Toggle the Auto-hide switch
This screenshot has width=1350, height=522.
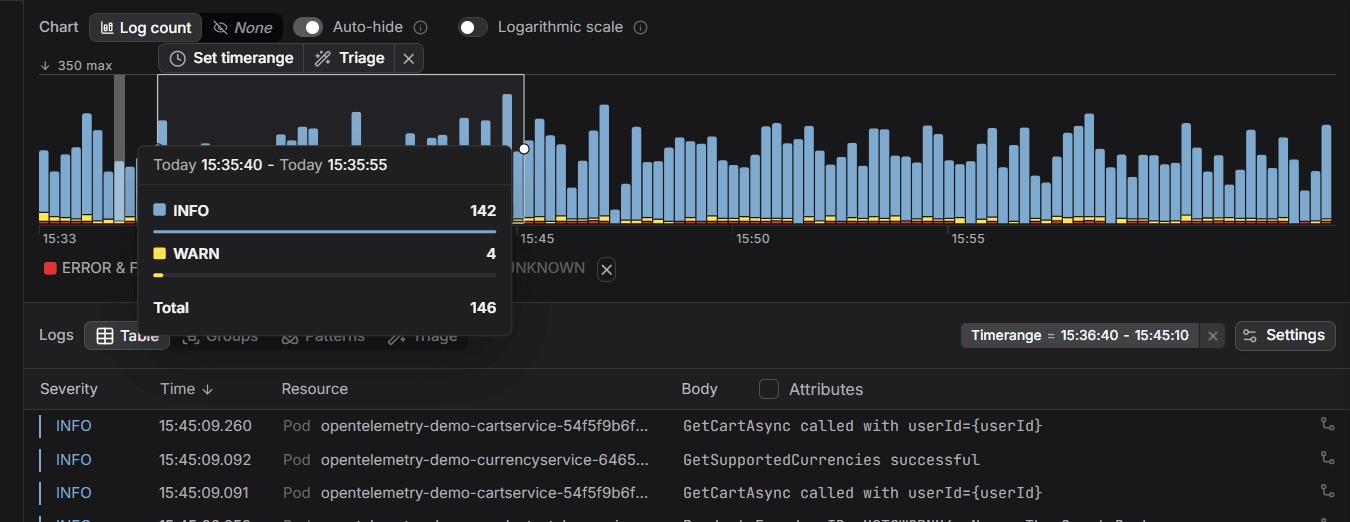(x=308, y=27)
